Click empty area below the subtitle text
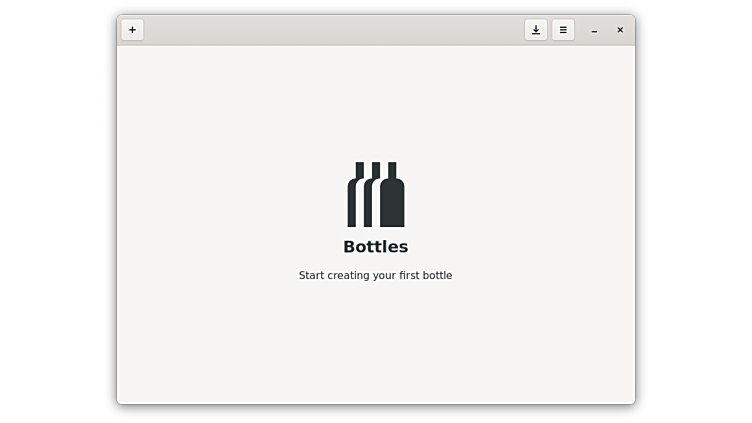Viewport: 752px width, 423px height. [x=376, y=340]
